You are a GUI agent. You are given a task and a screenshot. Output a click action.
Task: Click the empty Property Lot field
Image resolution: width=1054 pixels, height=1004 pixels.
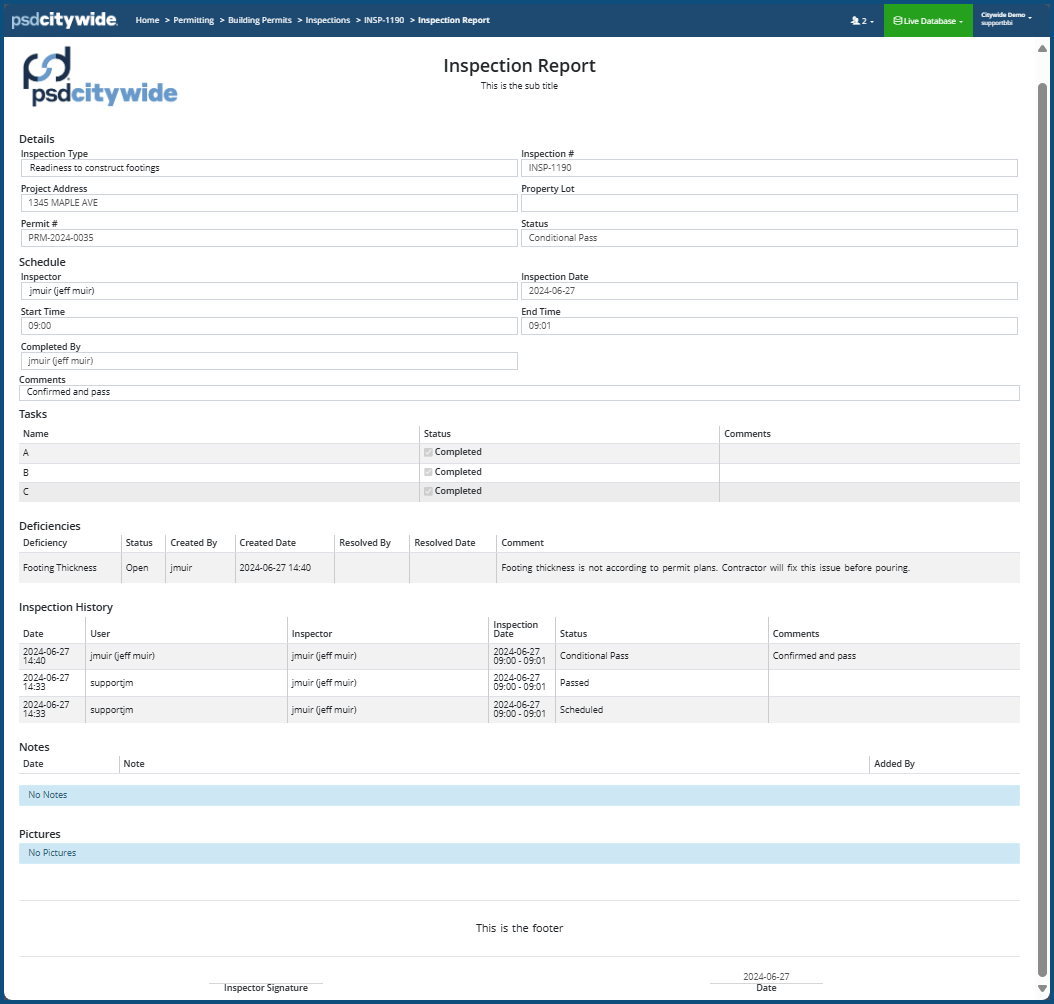click(x=769, y=203)
